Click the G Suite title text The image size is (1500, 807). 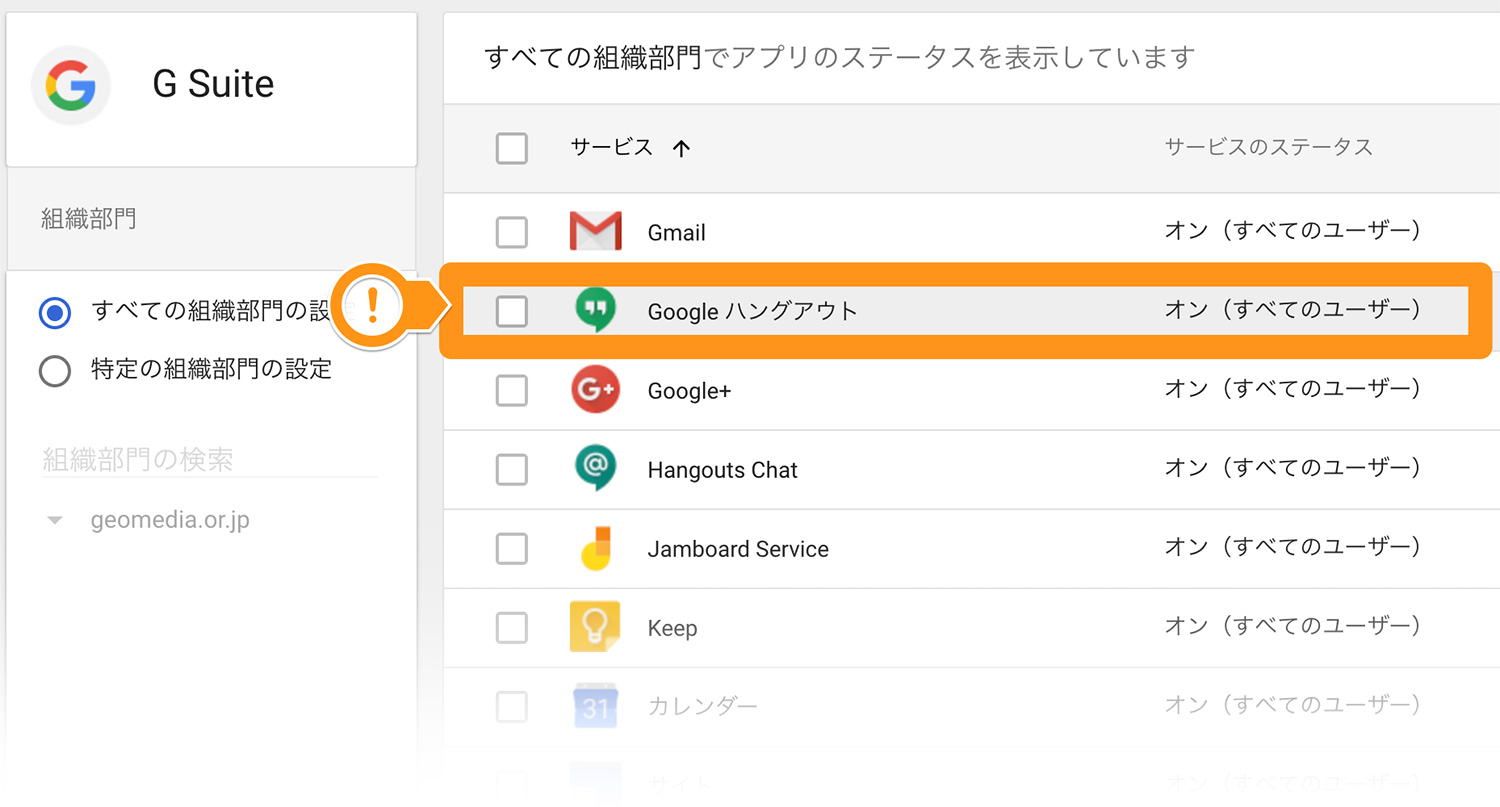[x=213, y=84]
